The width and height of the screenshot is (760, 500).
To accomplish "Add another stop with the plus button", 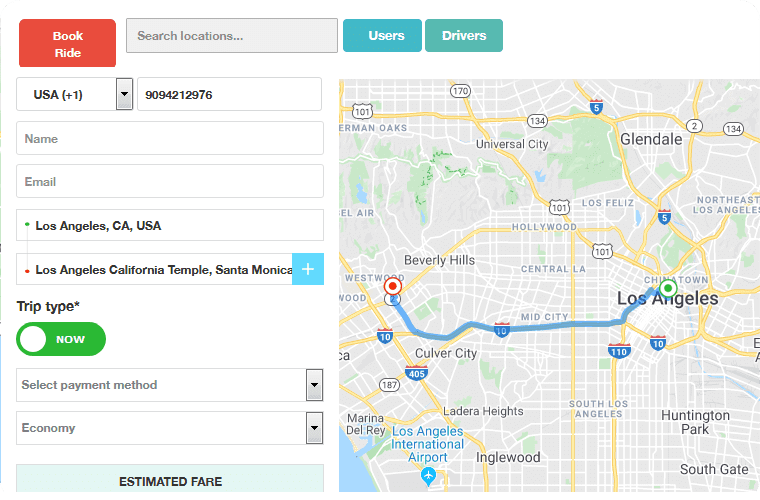I will pos(308,269).
